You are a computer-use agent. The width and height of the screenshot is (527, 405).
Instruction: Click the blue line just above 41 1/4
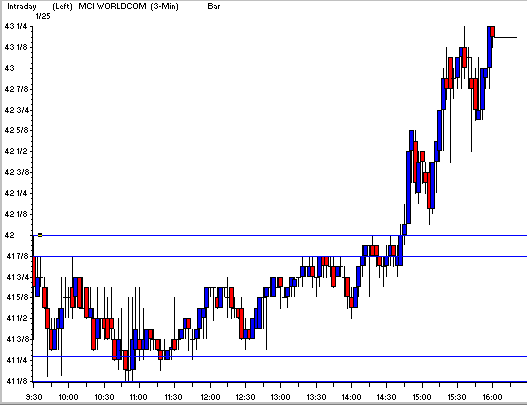[x=280, y=357]
